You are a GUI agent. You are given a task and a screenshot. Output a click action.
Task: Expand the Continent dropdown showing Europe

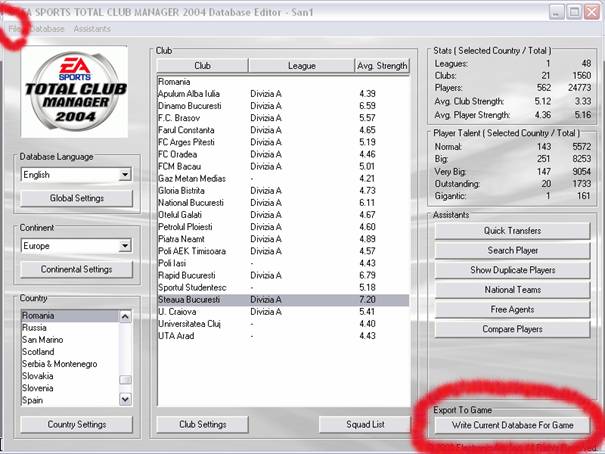tap(124, 246)
